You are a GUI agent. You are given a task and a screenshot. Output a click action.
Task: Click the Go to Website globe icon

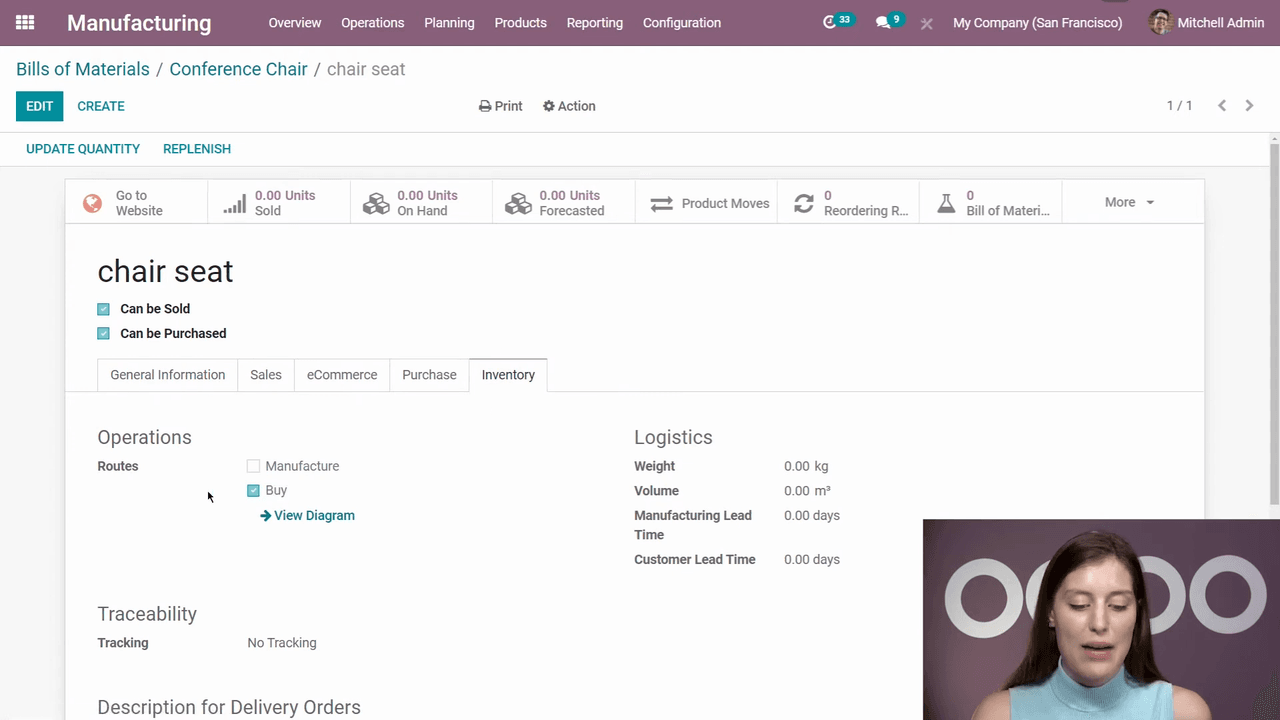[93, 203]
